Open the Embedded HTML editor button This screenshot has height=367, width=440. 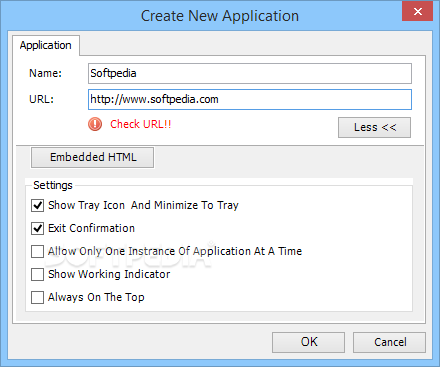pos(93,157)
